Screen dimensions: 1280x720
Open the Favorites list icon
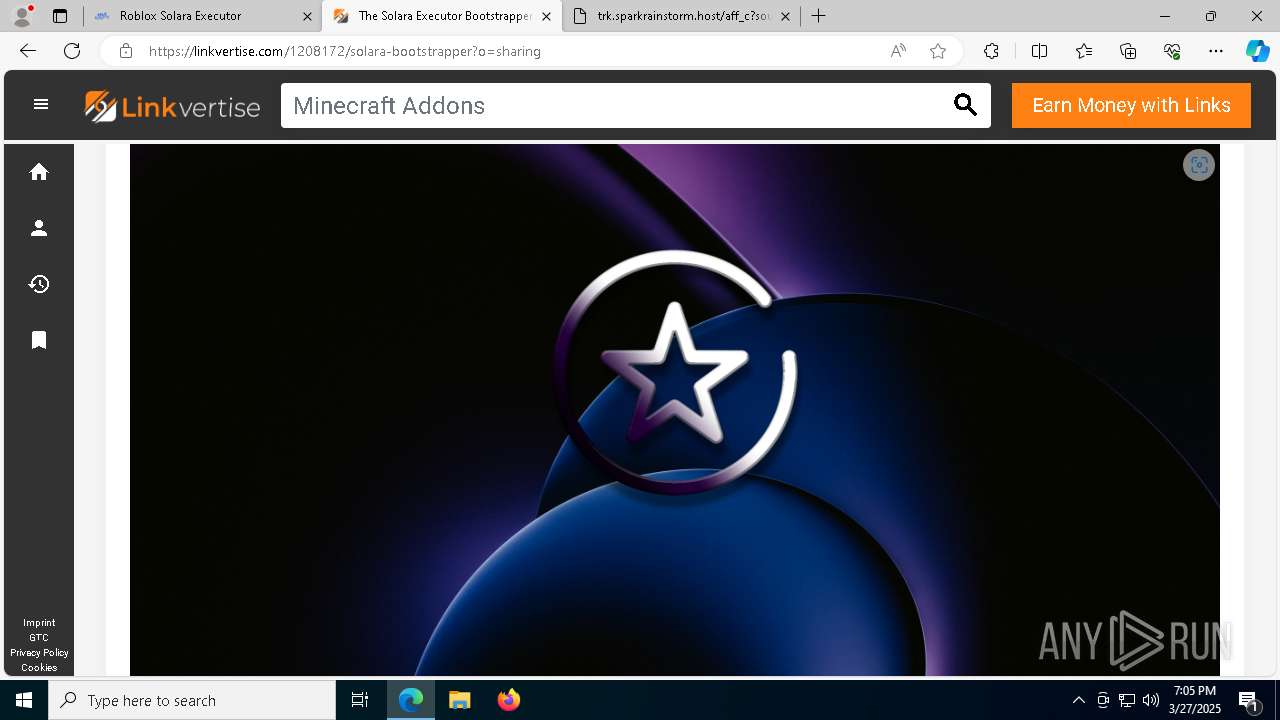(x=1084, y=51)
